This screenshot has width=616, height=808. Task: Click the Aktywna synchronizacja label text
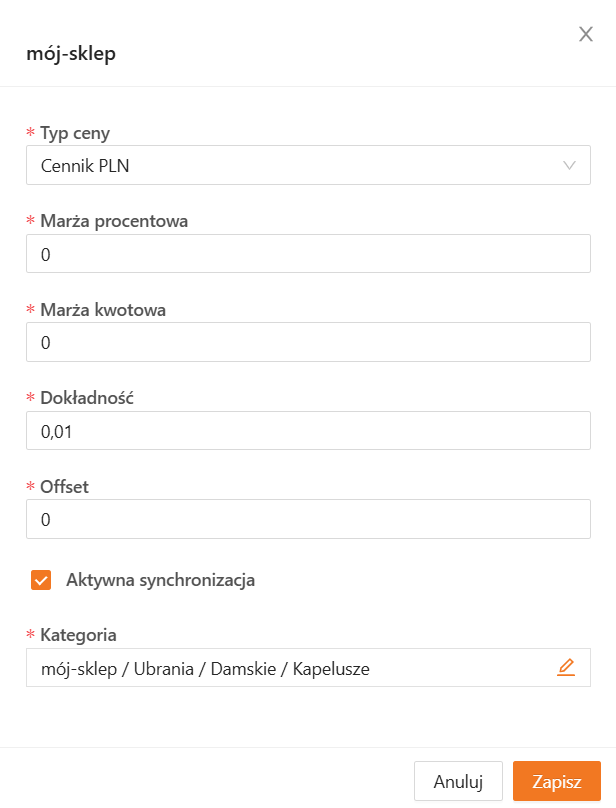pyautogui.click(x=160, y=580)
